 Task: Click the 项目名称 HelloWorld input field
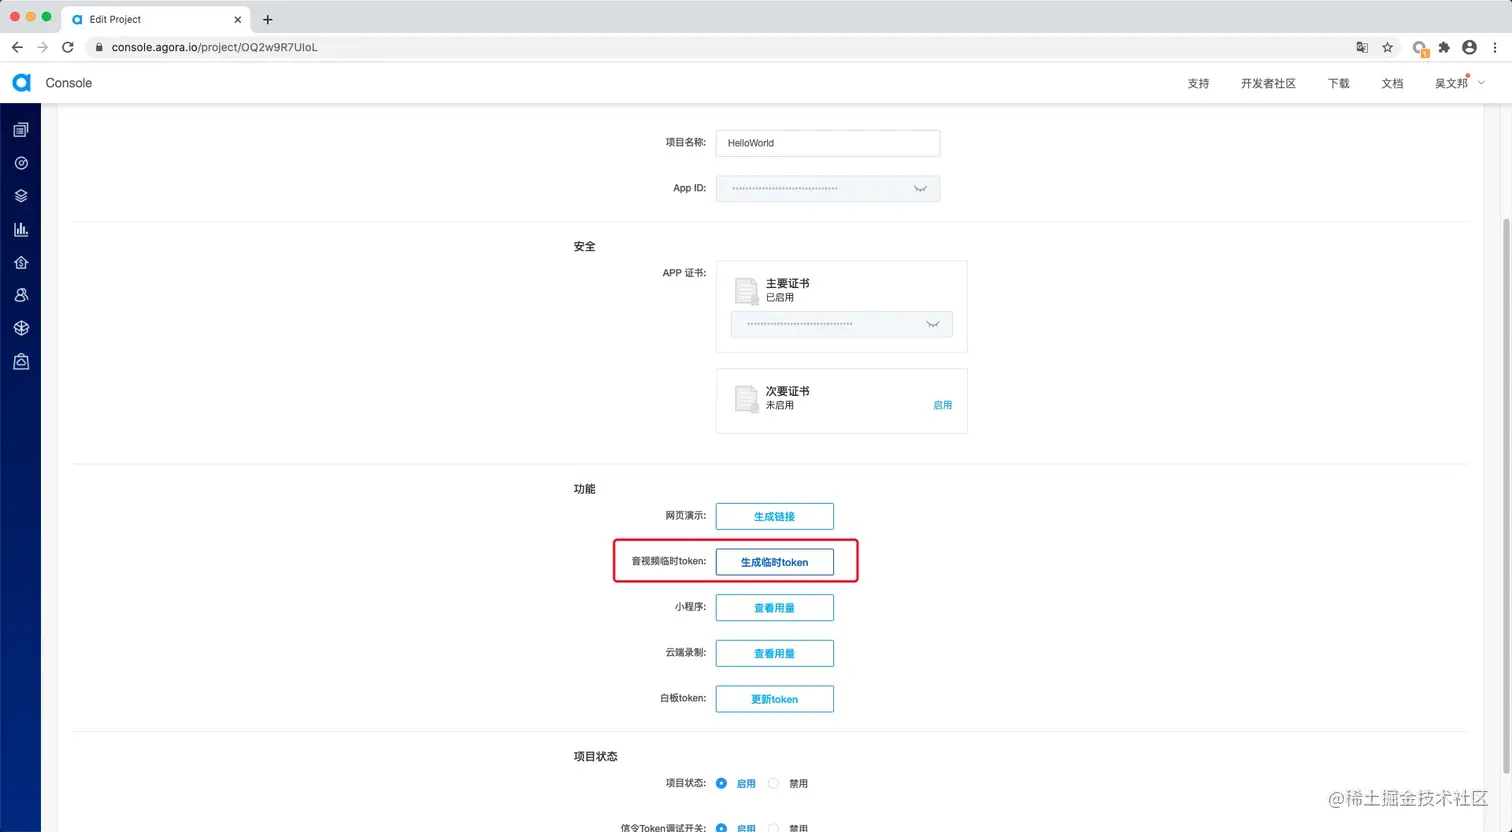point(827,143)
